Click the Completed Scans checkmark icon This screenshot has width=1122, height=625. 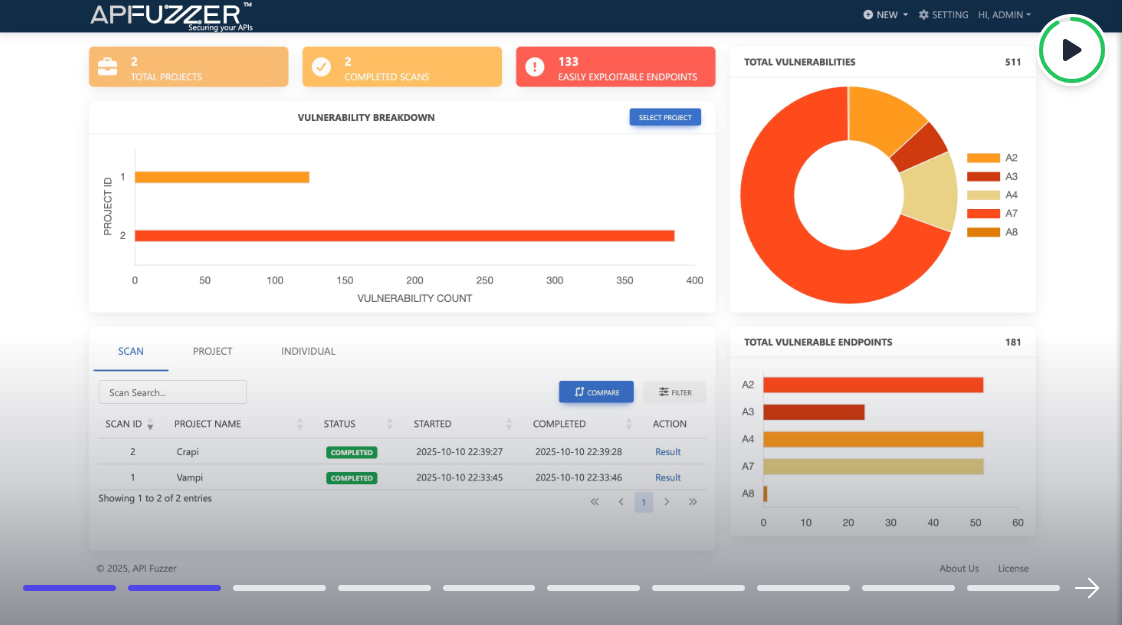click(x=321, y=67)
